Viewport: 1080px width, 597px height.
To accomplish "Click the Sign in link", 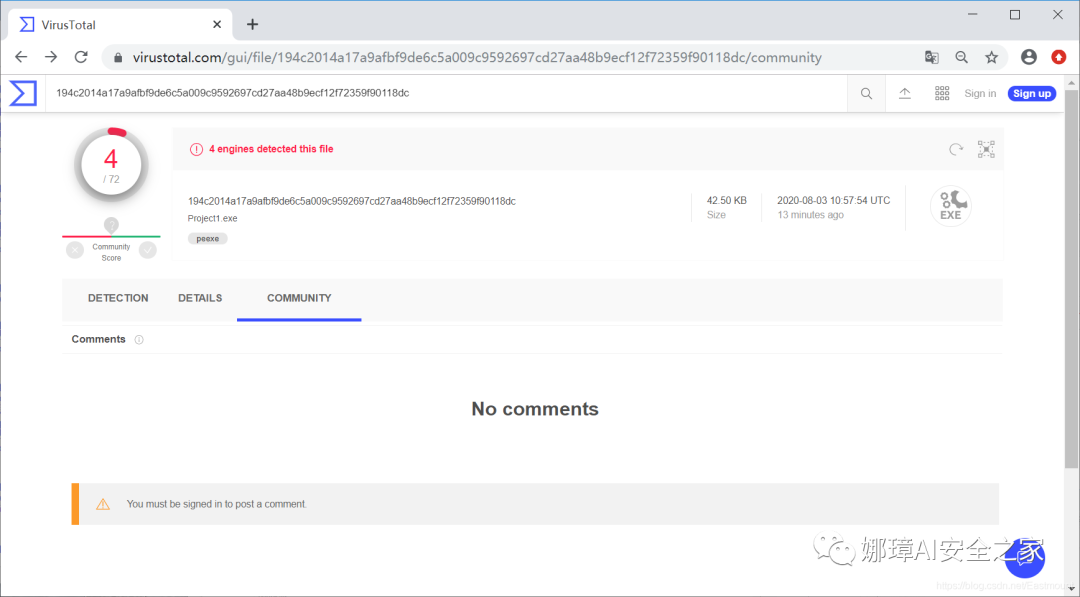I will [980, 94].
